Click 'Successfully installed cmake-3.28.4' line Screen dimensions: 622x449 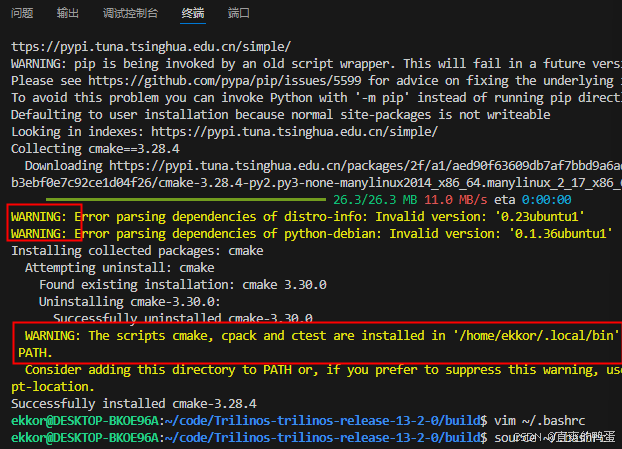coord(134,404)
